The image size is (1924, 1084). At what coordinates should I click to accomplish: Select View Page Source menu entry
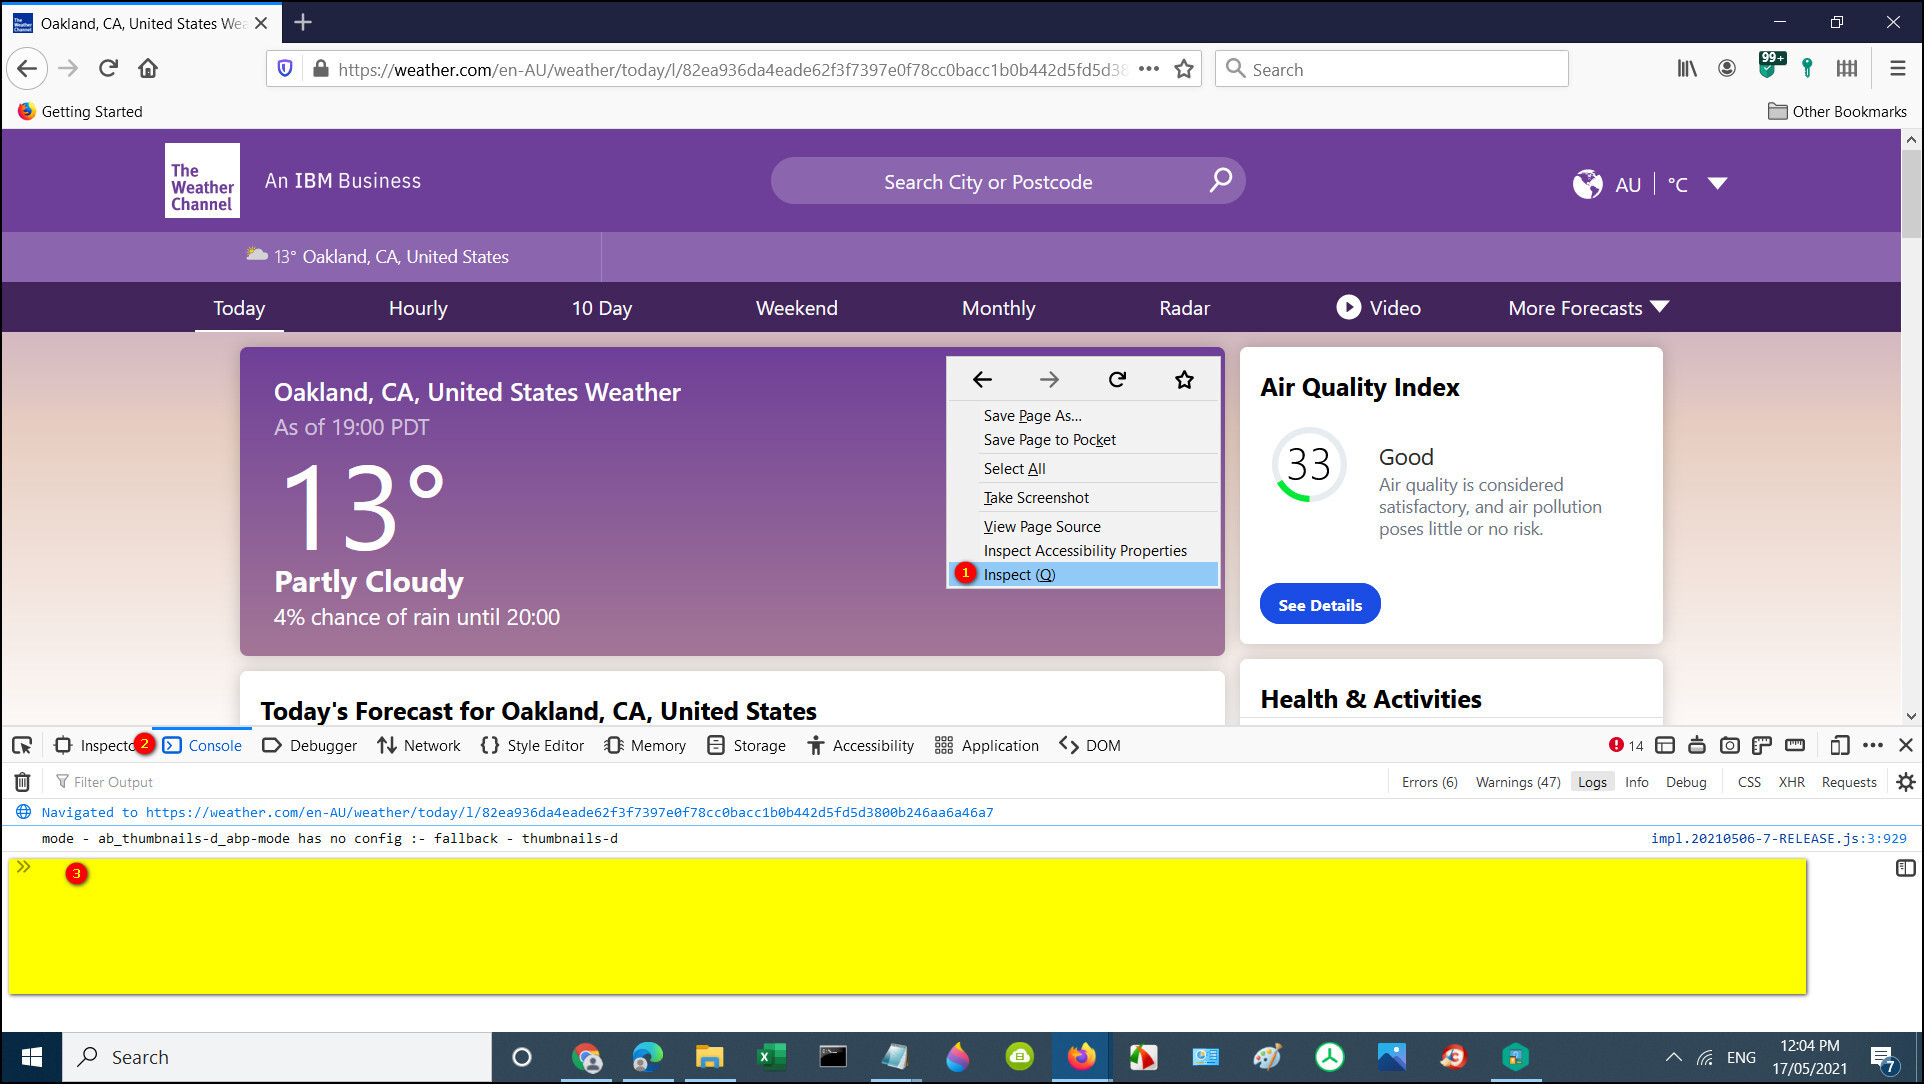pyautogui.click(x=1042, y=526)
